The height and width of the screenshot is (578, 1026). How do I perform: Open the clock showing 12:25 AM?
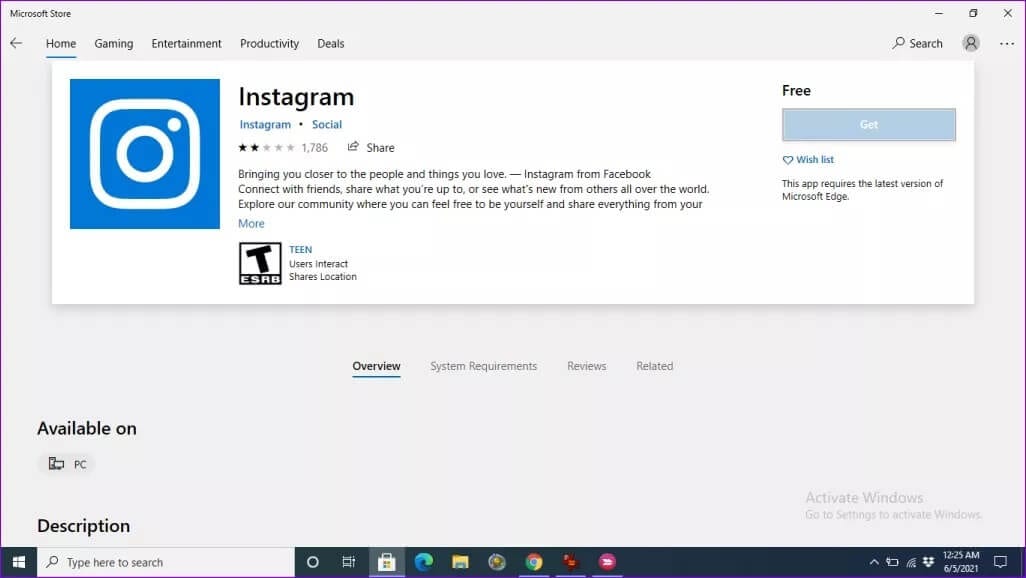click(x=961, y=562)
